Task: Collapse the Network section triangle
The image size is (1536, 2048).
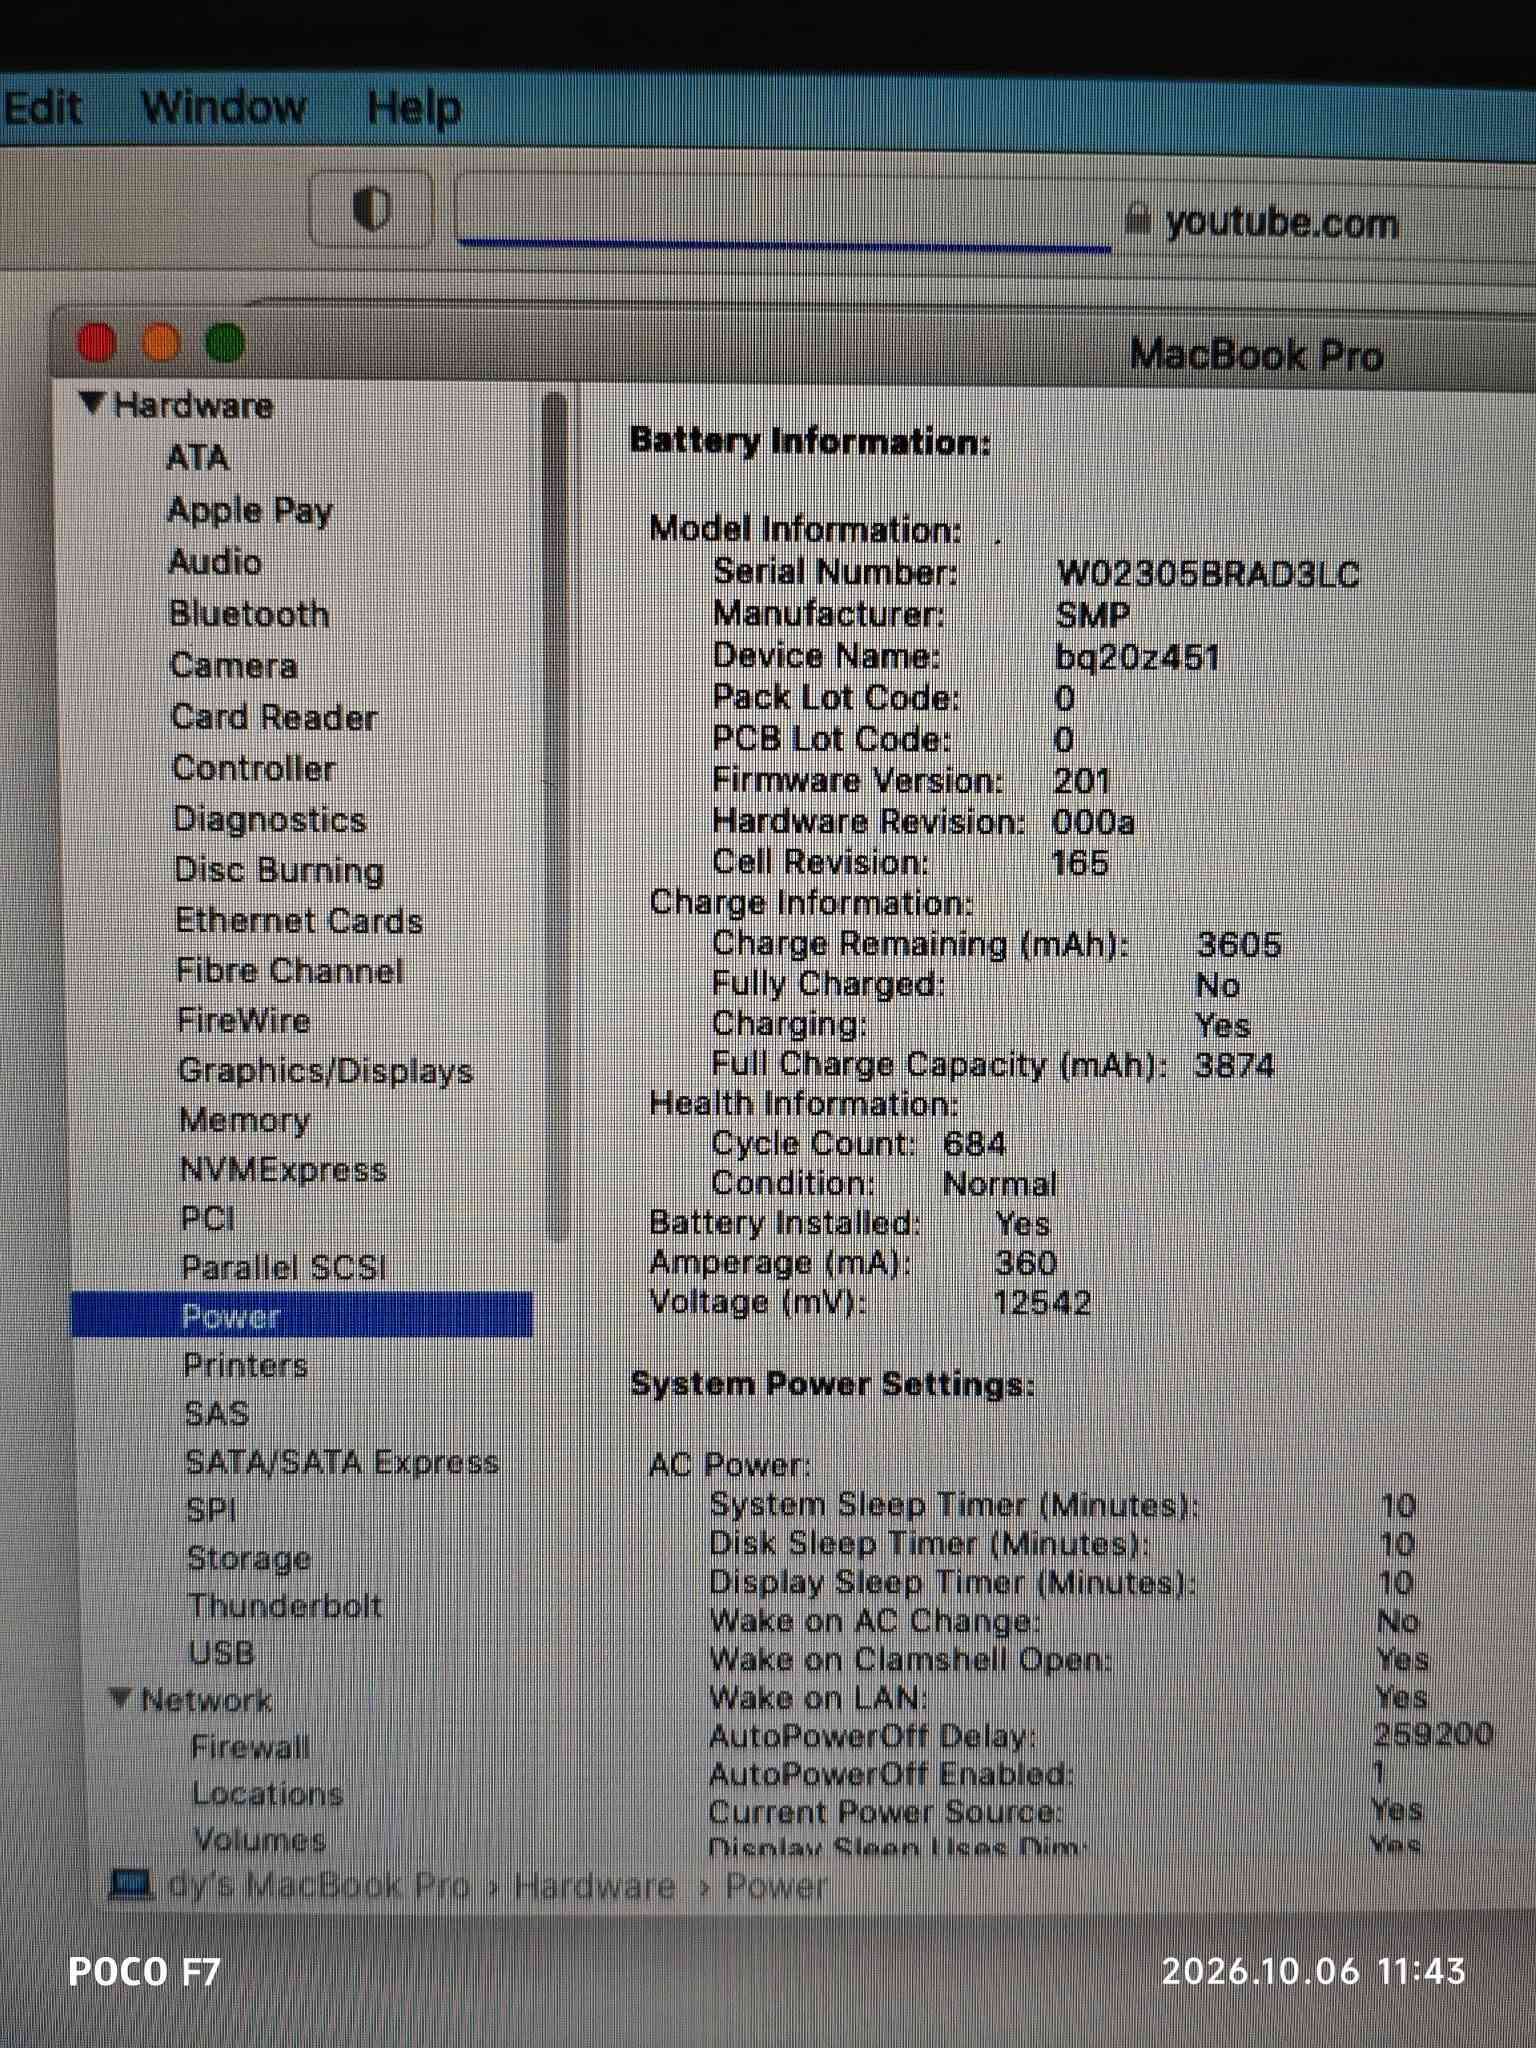Action: pos(120,1697)
